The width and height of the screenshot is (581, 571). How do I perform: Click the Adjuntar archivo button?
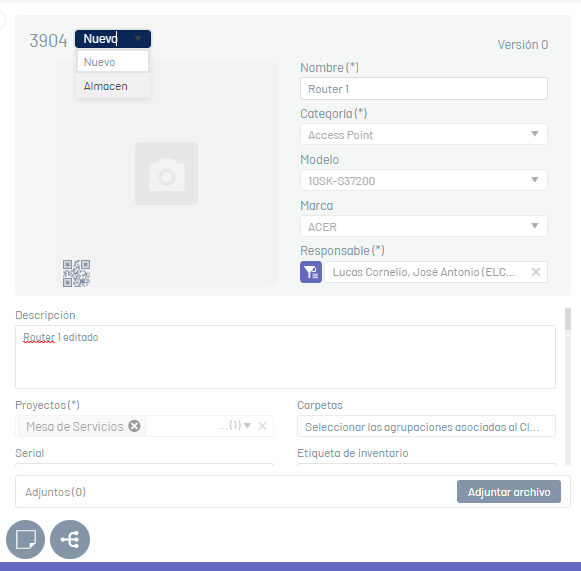[509, 492]
